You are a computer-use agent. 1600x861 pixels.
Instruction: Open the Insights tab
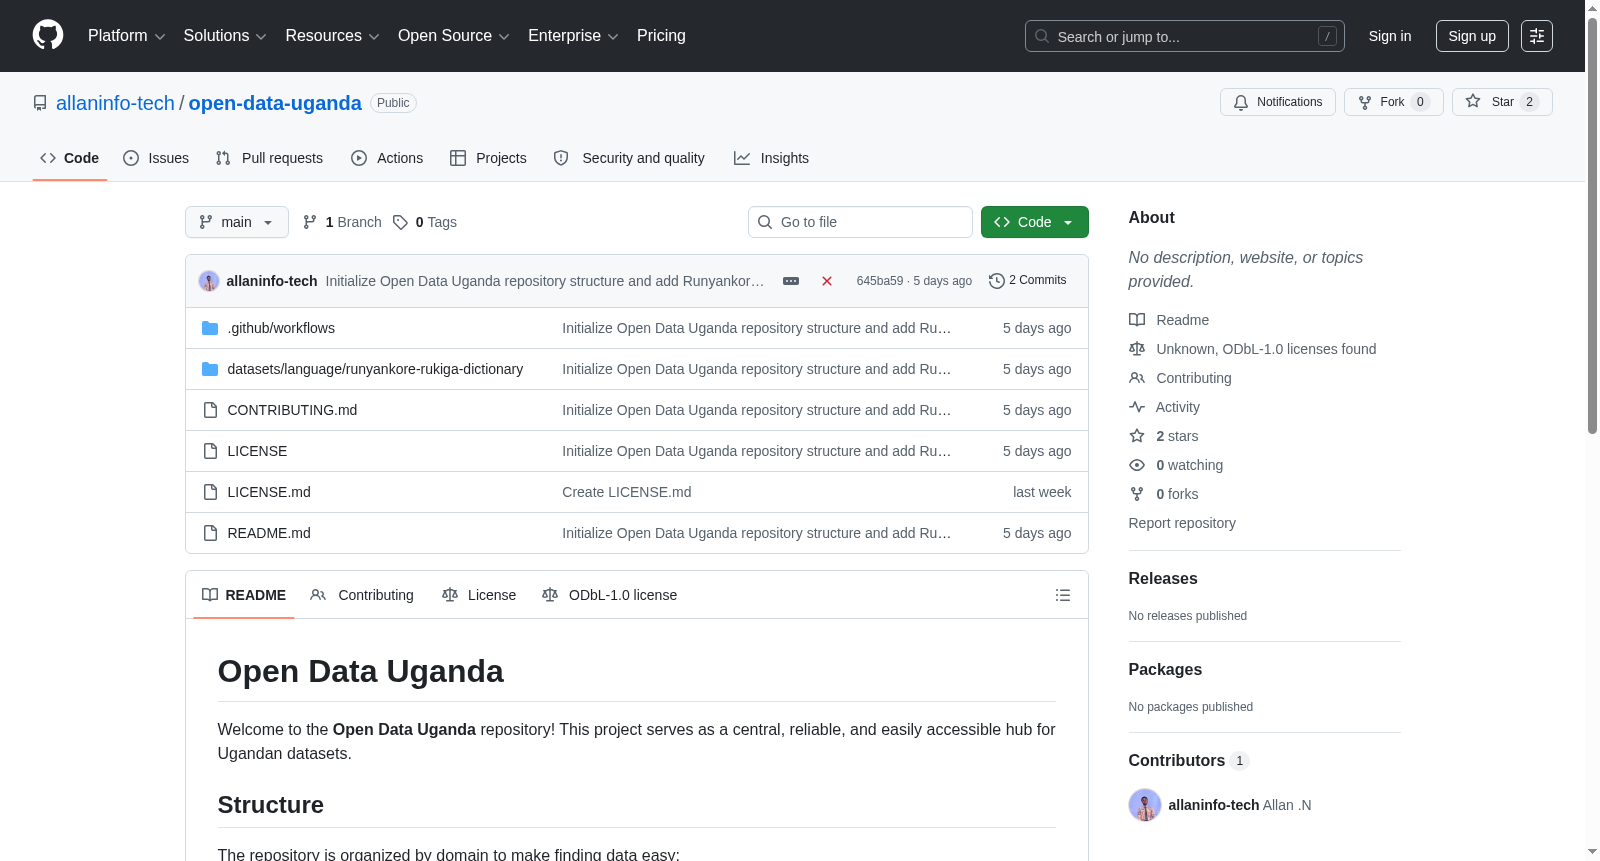[771, 158]
